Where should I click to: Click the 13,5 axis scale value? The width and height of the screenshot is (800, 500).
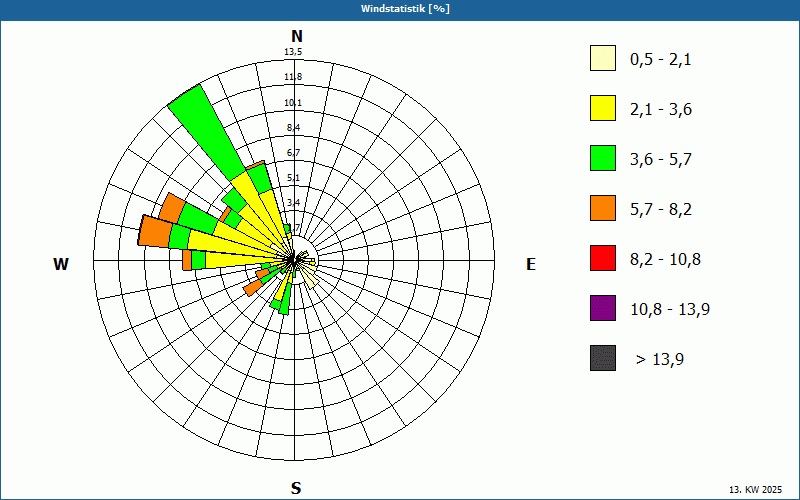[293, 52]
